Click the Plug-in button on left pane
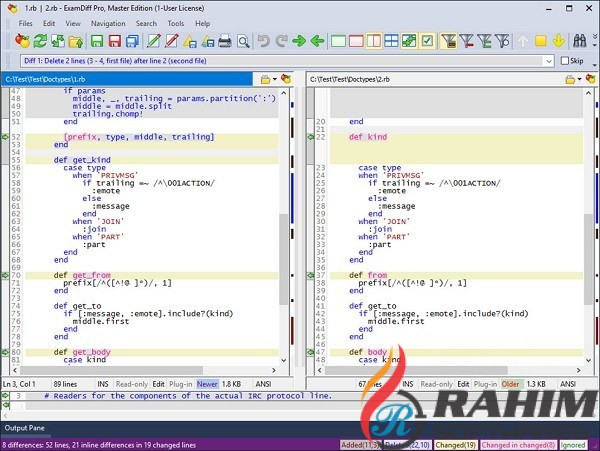The width and height of the screenshot is (600, 451). click(182, 383)
